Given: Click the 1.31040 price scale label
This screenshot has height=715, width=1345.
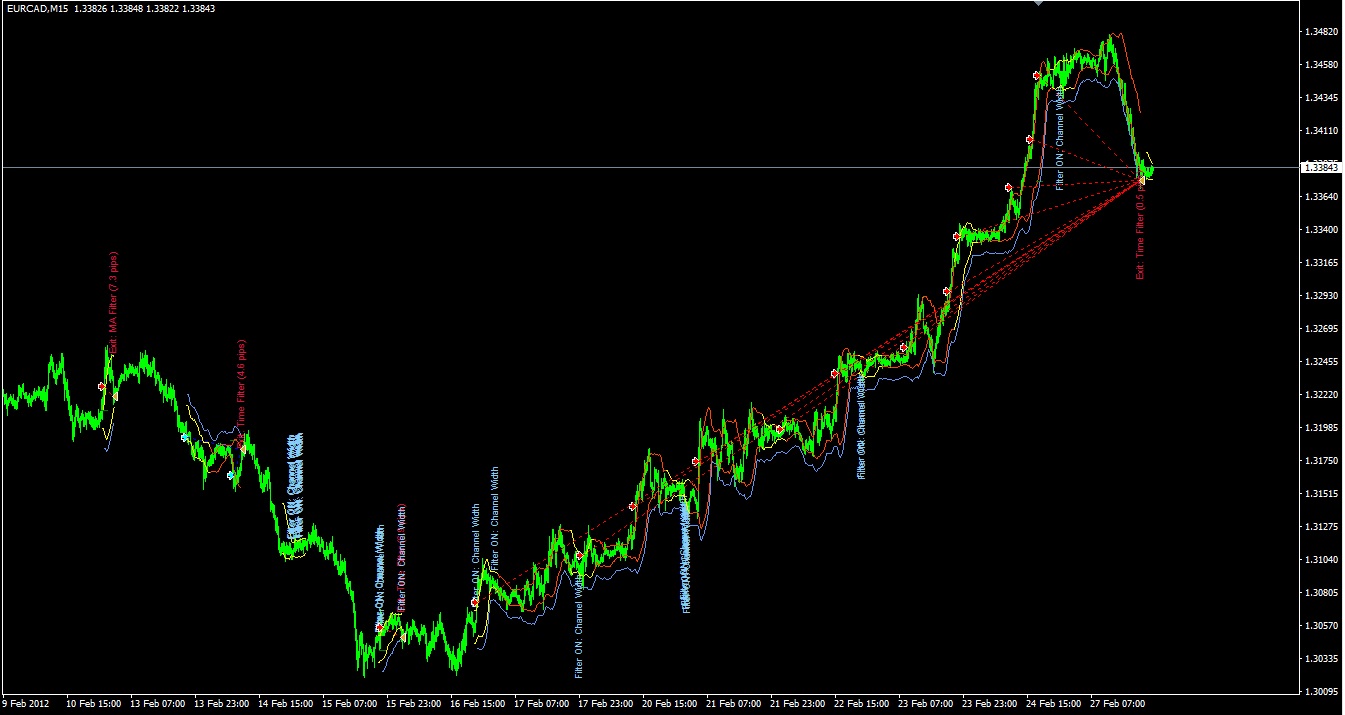Looking at the screenshot, I should [x=1322, y=560].
